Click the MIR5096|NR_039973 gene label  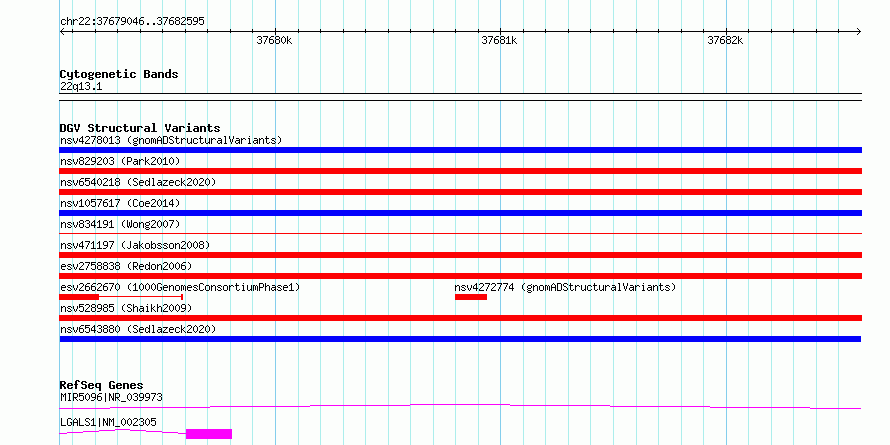[111, 397]
